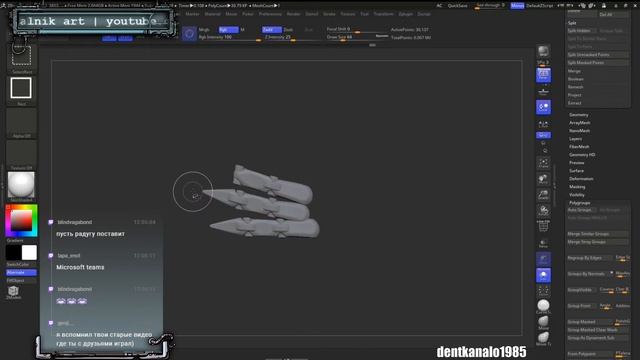The height and width of the screenshot is (360, 640).
Task: Click the round Draw mode icon
Action: tap(189, 33)
